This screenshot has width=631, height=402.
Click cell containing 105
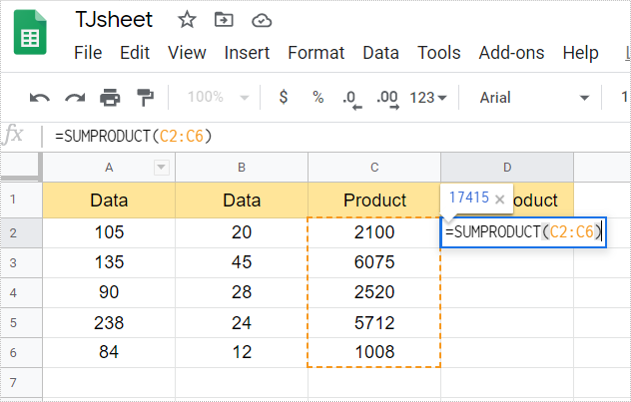[109, 233]
